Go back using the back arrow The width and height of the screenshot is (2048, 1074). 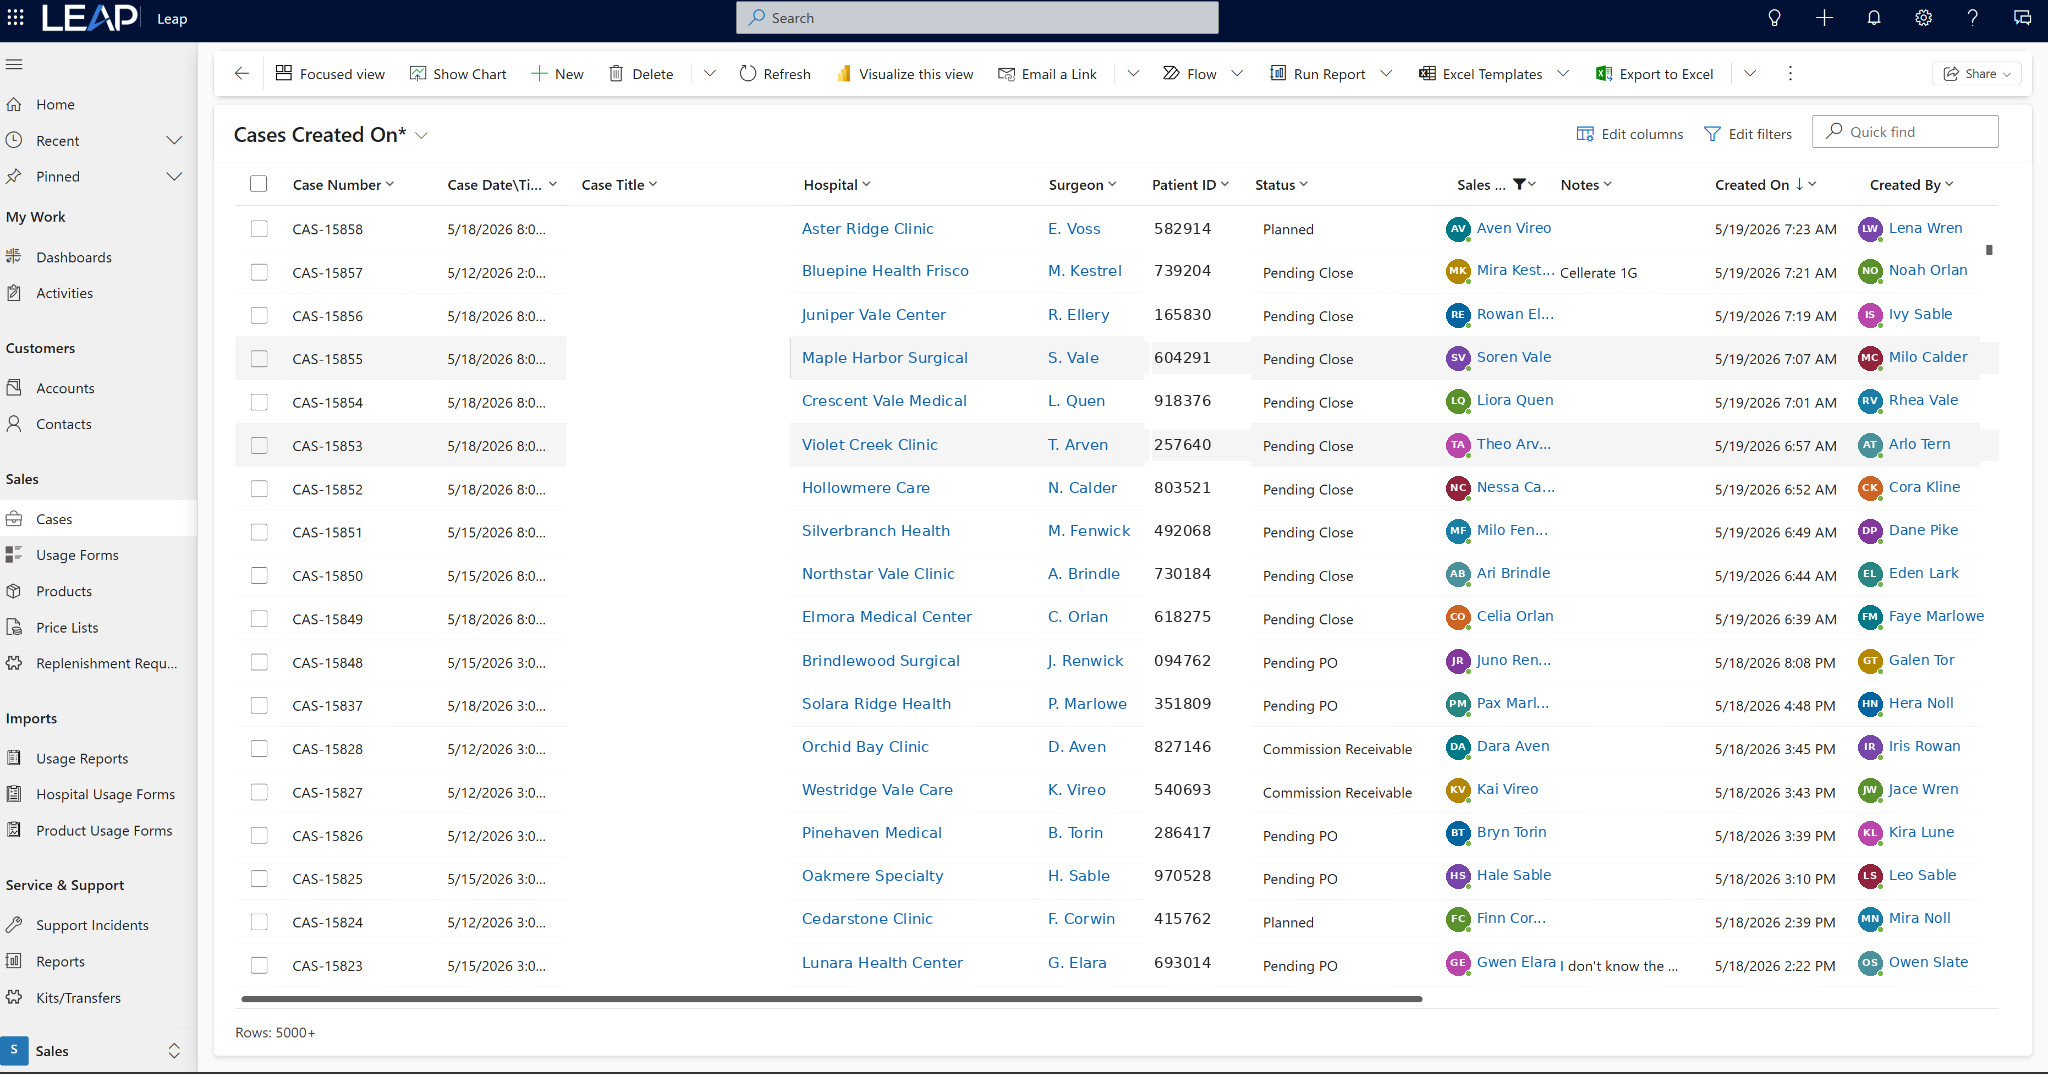click(x=241, y=73)
